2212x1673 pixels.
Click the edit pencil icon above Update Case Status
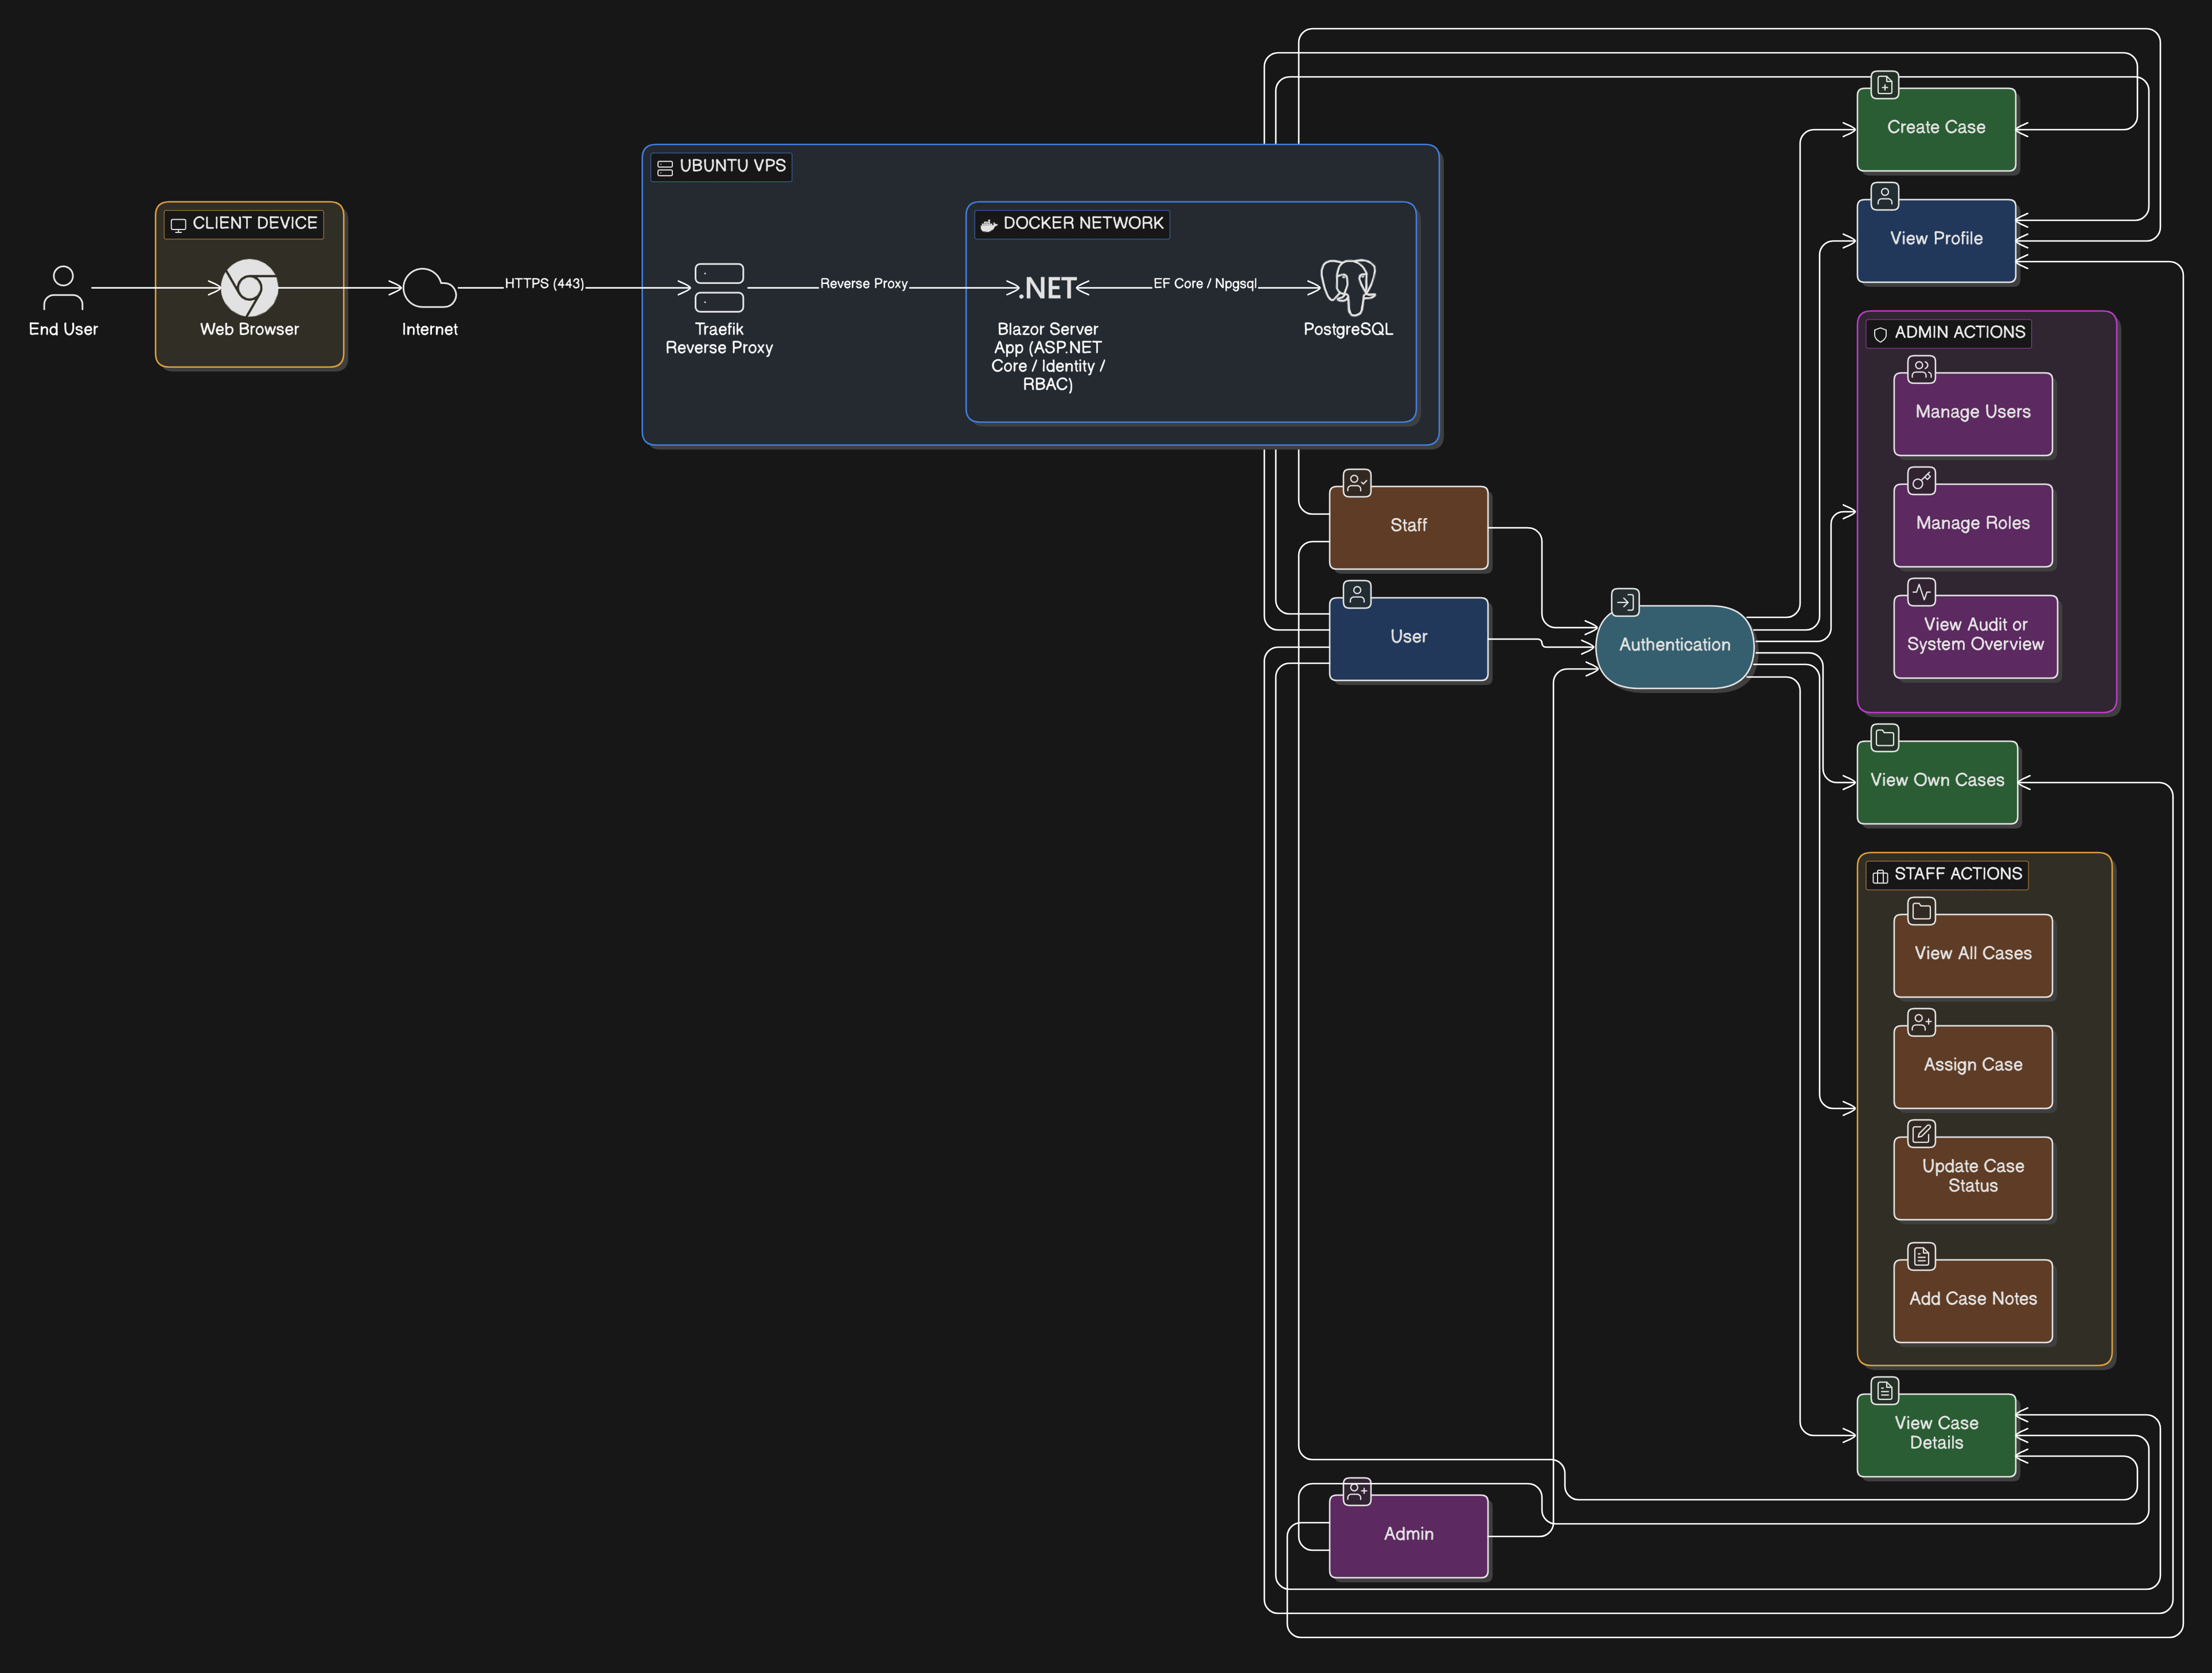pyautogui.click(x=1921, y=1133)
